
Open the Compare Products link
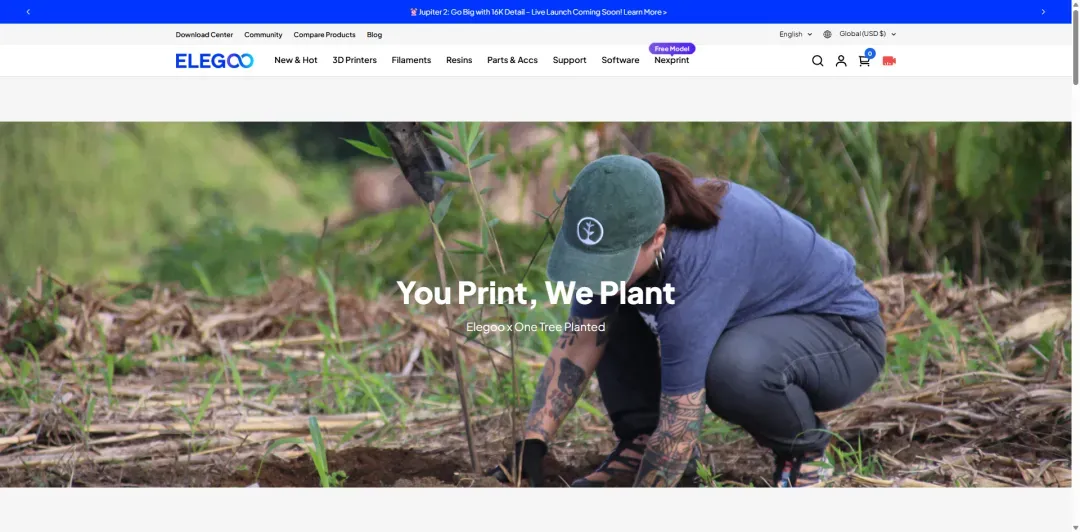[x=324, y=34]
